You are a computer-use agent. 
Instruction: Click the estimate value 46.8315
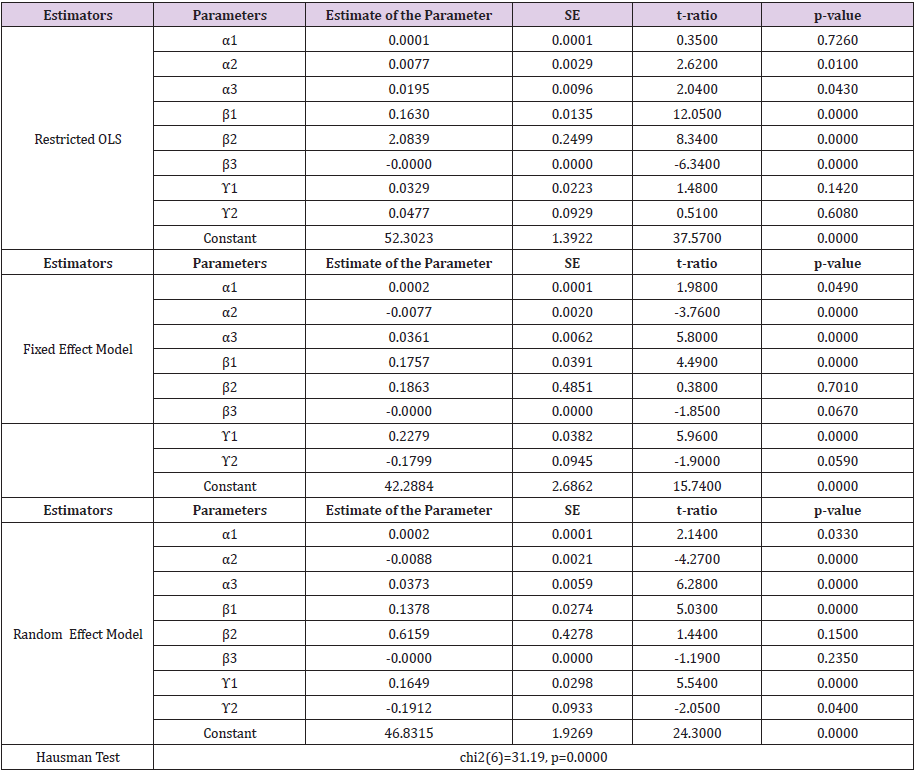(409, 733)
